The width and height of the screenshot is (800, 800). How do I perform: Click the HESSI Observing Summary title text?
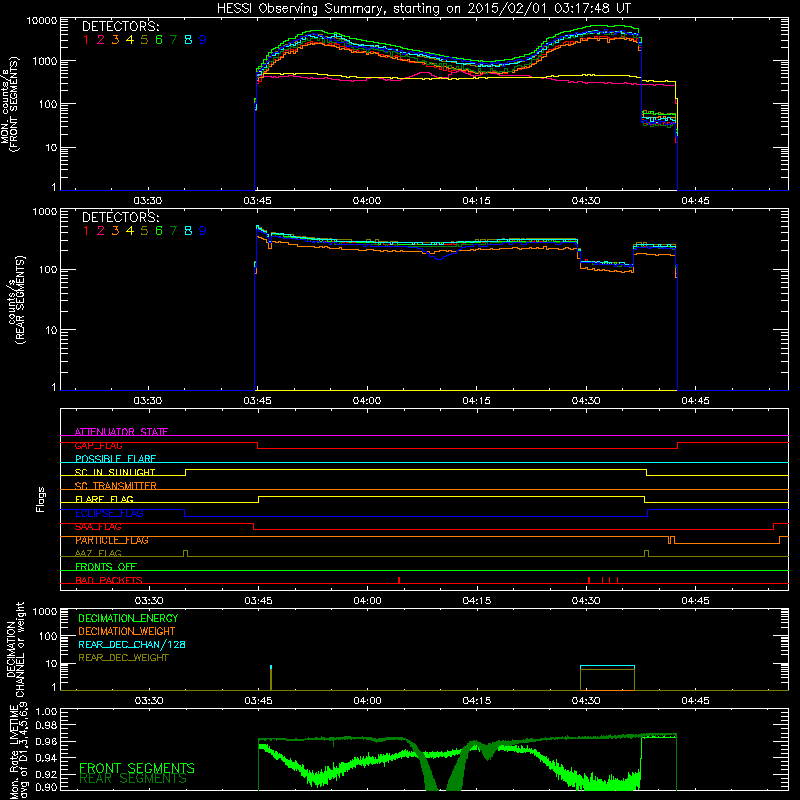423,9
